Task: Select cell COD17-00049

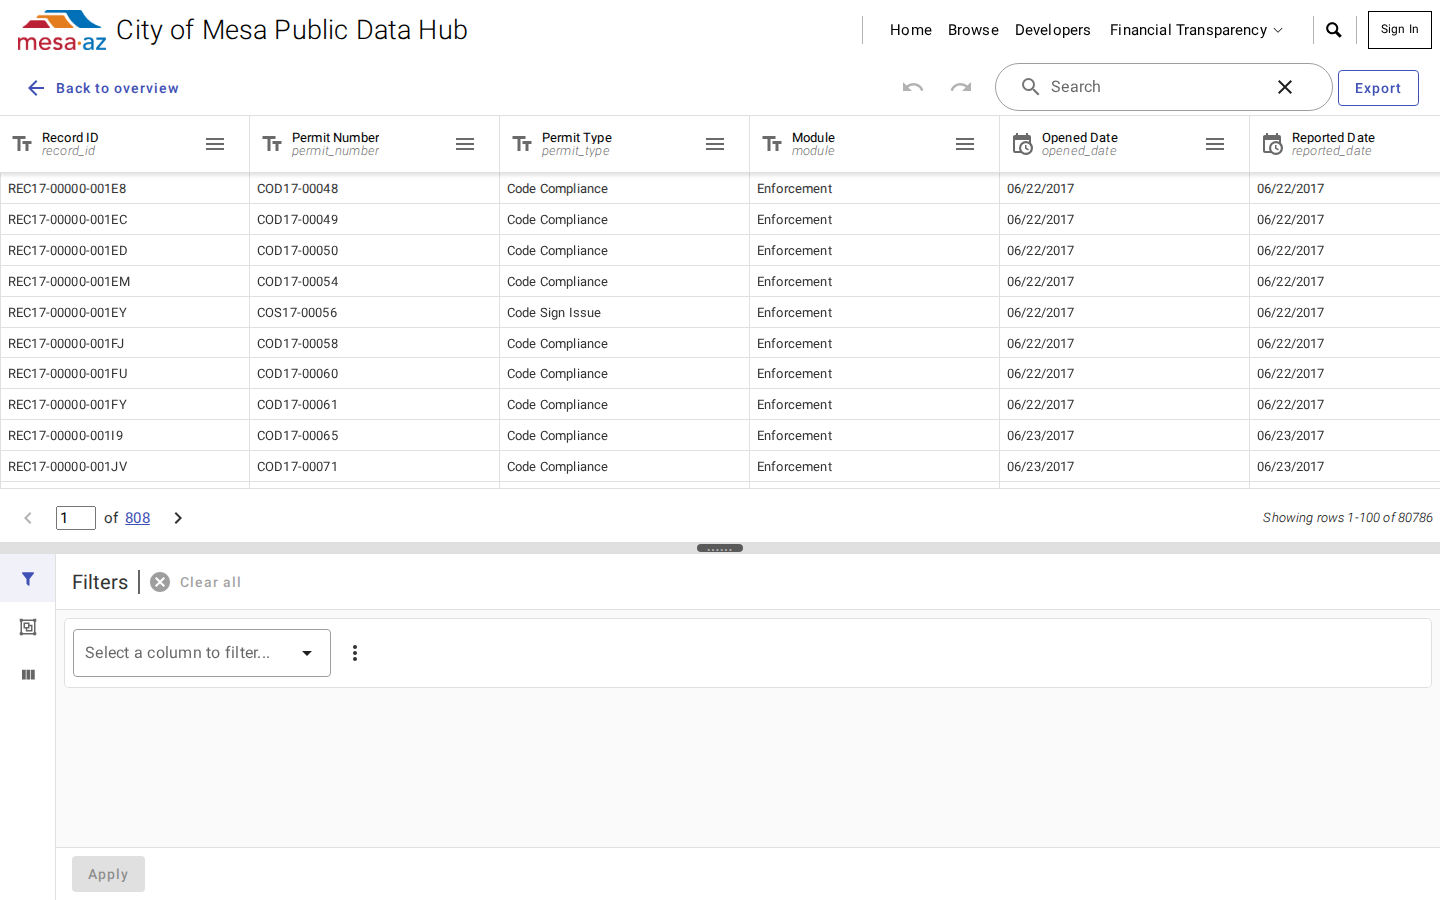Action: [x=375, y=219]
